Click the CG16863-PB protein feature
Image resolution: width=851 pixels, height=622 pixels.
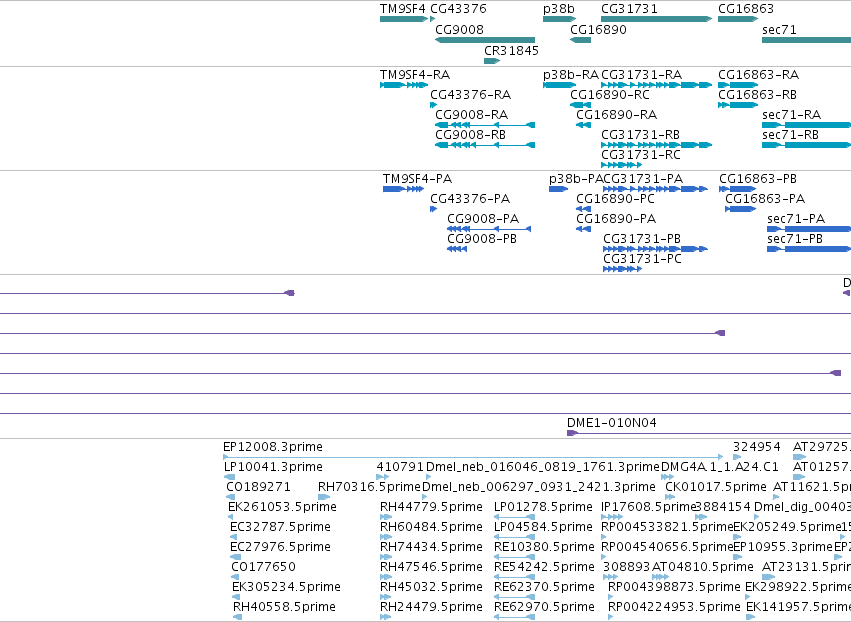tap(738, 189)
